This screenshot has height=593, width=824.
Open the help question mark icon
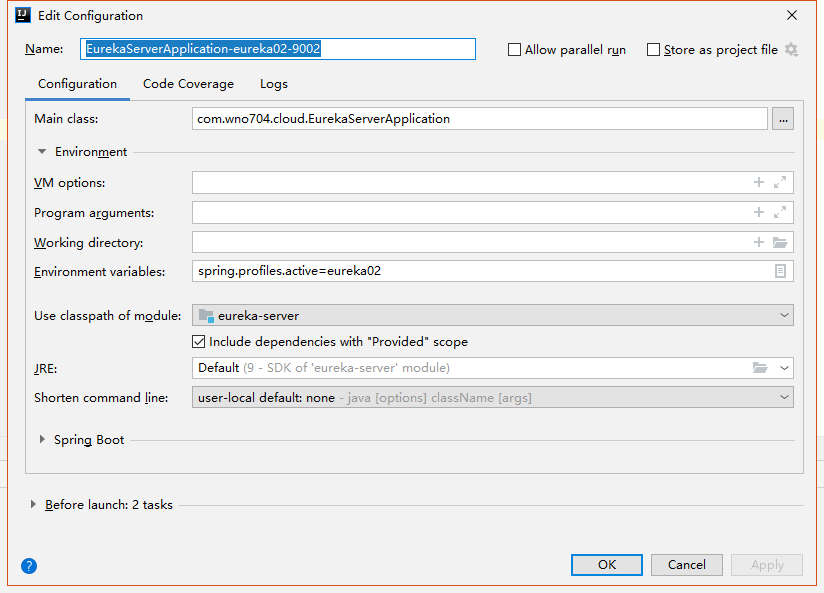[x=29, y=566]
